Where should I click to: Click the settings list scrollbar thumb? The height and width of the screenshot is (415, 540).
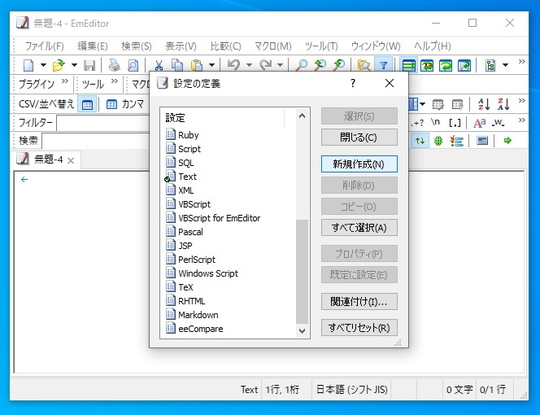pos(302,272)
